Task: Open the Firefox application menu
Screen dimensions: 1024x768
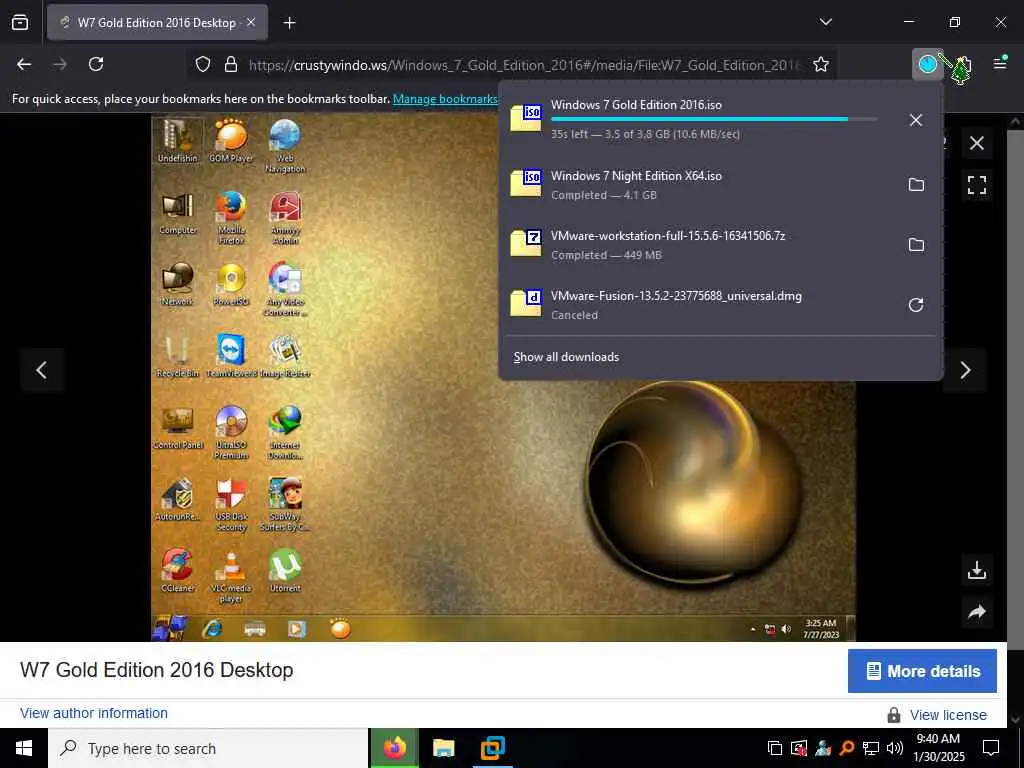Action: [1000, 63]
